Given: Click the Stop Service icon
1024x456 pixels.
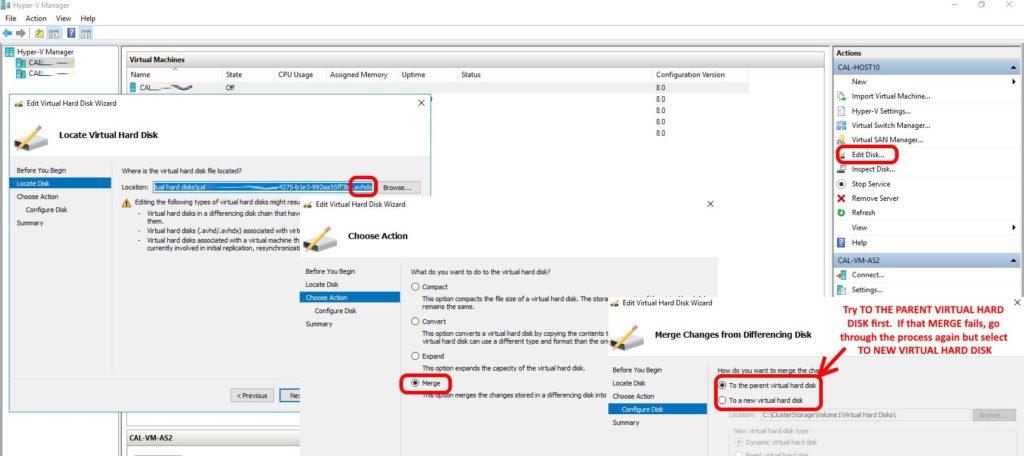Looking at the screenshot, I should click(x=842, y=184).
